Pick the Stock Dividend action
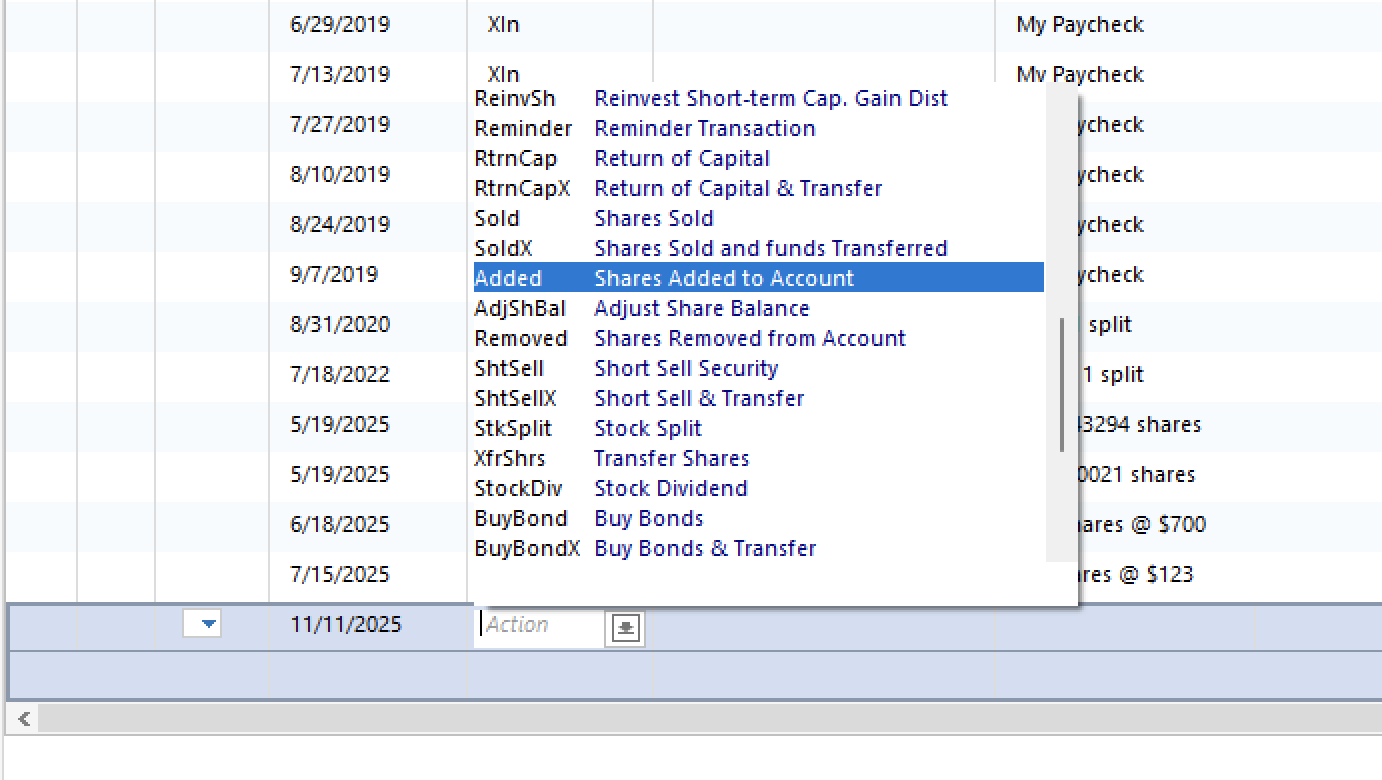This screenshot has height=780, width=1382. pyautogui.click(x=670, y=488)
